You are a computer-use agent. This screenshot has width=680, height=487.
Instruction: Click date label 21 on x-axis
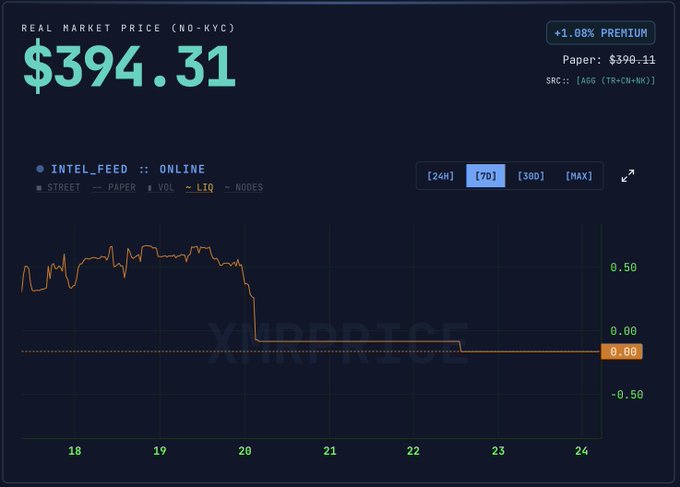coord(330,451)
